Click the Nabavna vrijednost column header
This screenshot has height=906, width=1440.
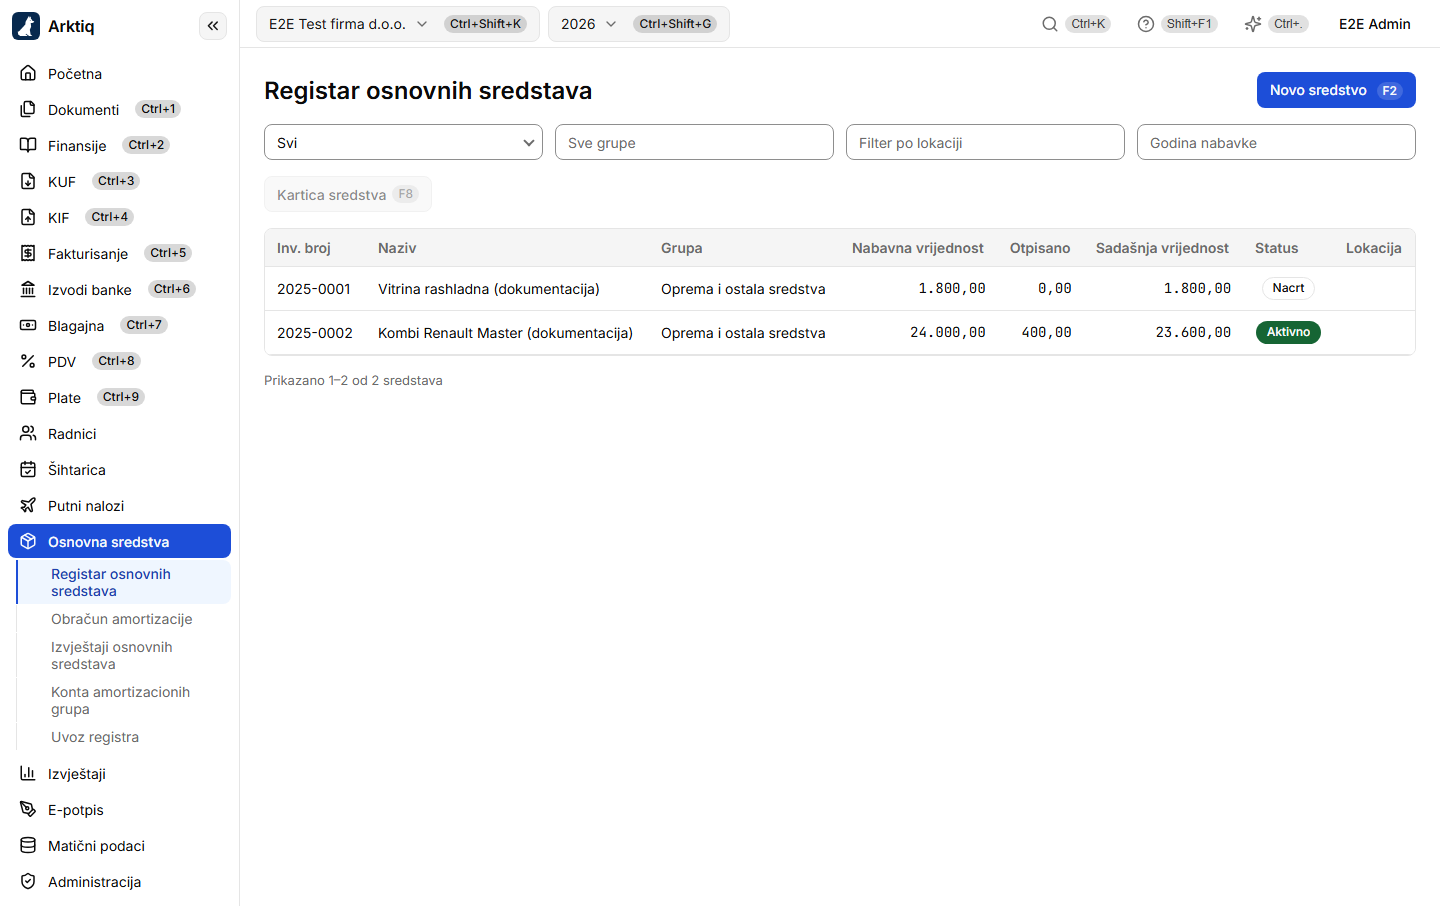918,248
